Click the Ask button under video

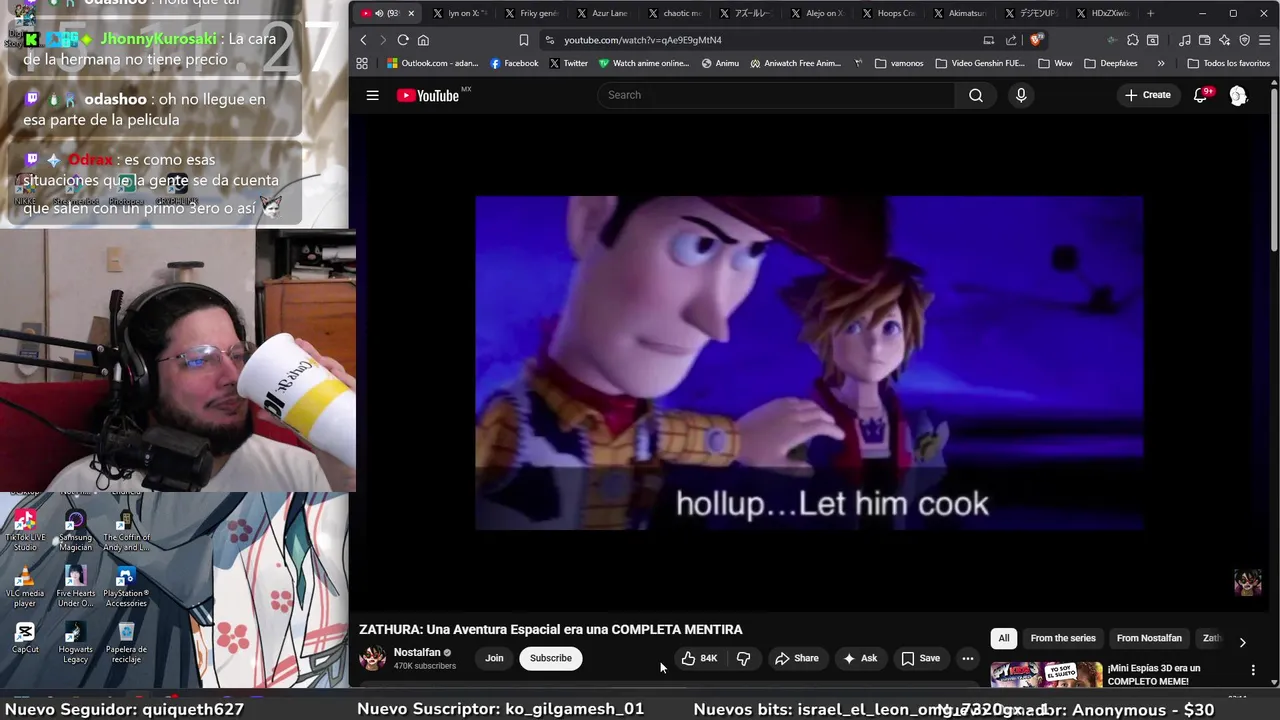pyautogui.click(x=860, y=658)
